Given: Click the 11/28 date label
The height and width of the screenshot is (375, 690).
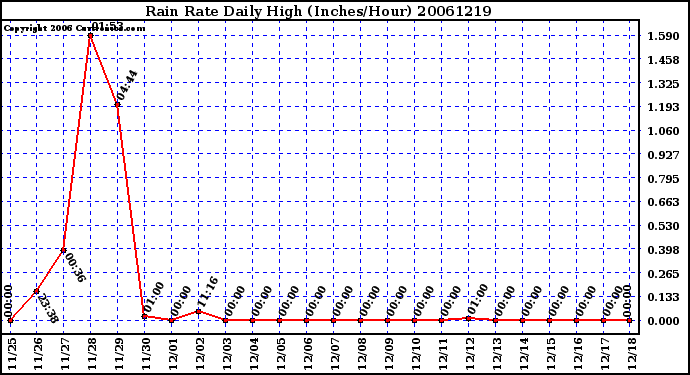Looking at the screenshot, I should (92, 354).
